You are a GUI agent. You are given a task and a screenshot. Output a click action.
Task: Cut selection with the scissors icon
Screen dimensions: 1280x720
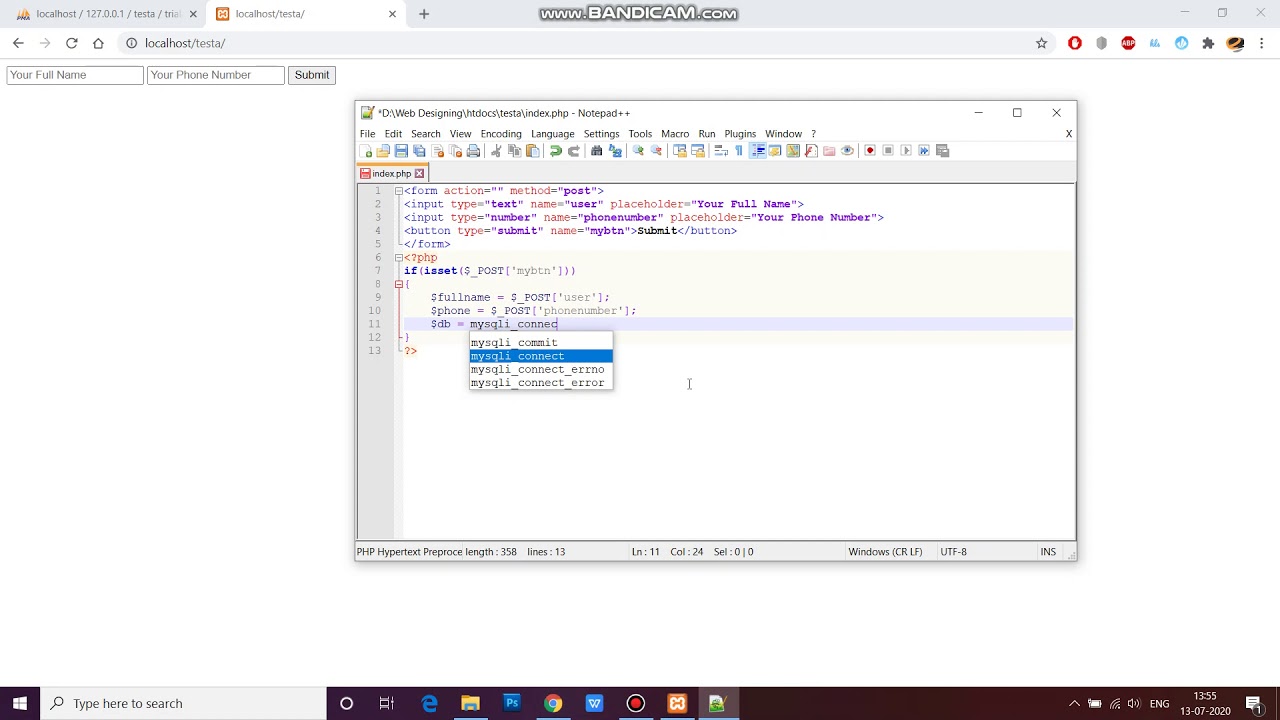click(495, 151)
